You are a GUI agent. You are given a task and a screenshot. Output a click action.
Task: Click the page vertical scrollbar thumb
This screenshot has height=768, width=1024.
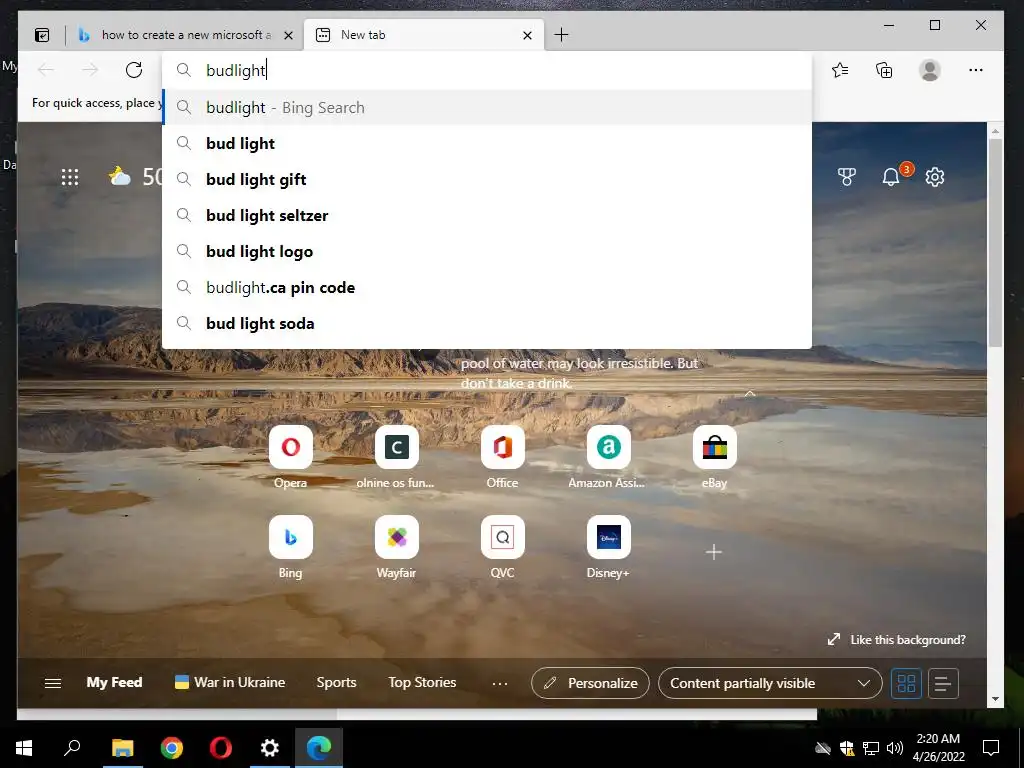pyautogui.click(x=995, y=242)
